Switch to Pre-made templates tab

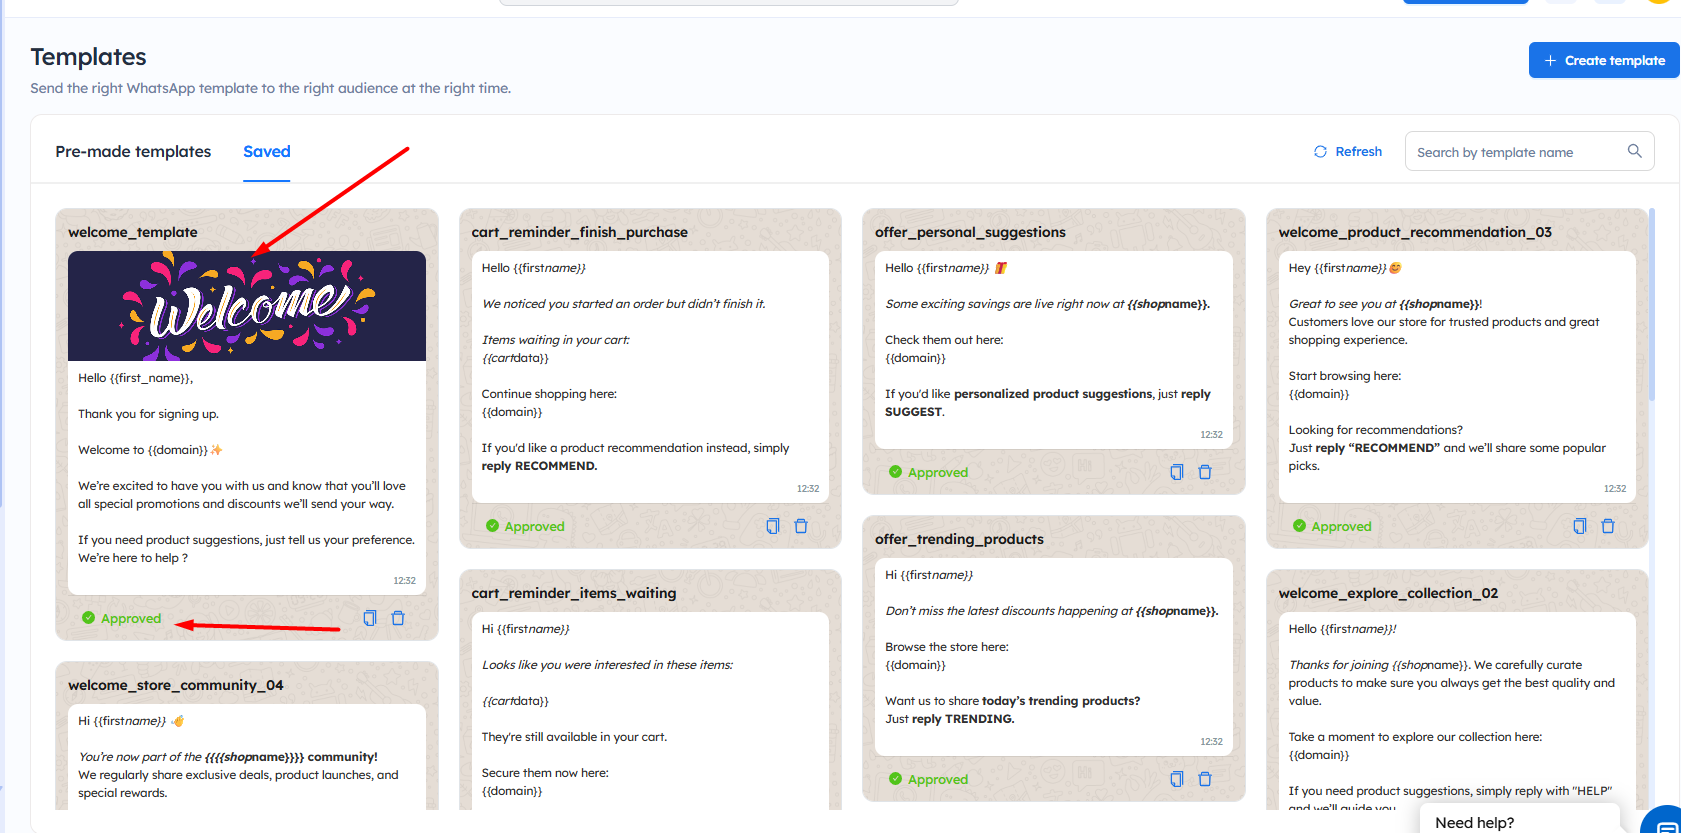pyautogui.click(x=133, y=152)
